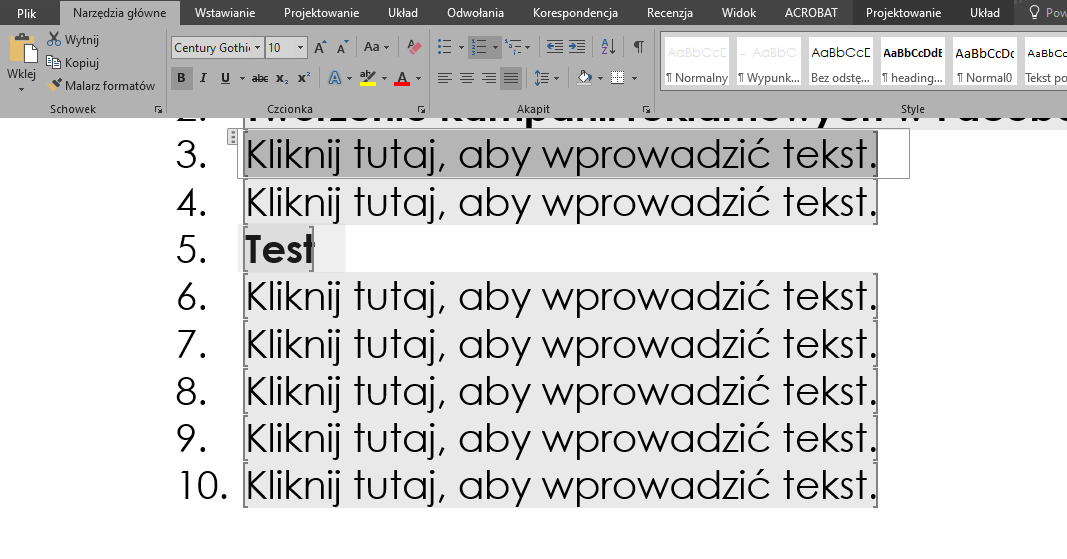Center-align the text
Screen dimensions: 1067x559
467,78
